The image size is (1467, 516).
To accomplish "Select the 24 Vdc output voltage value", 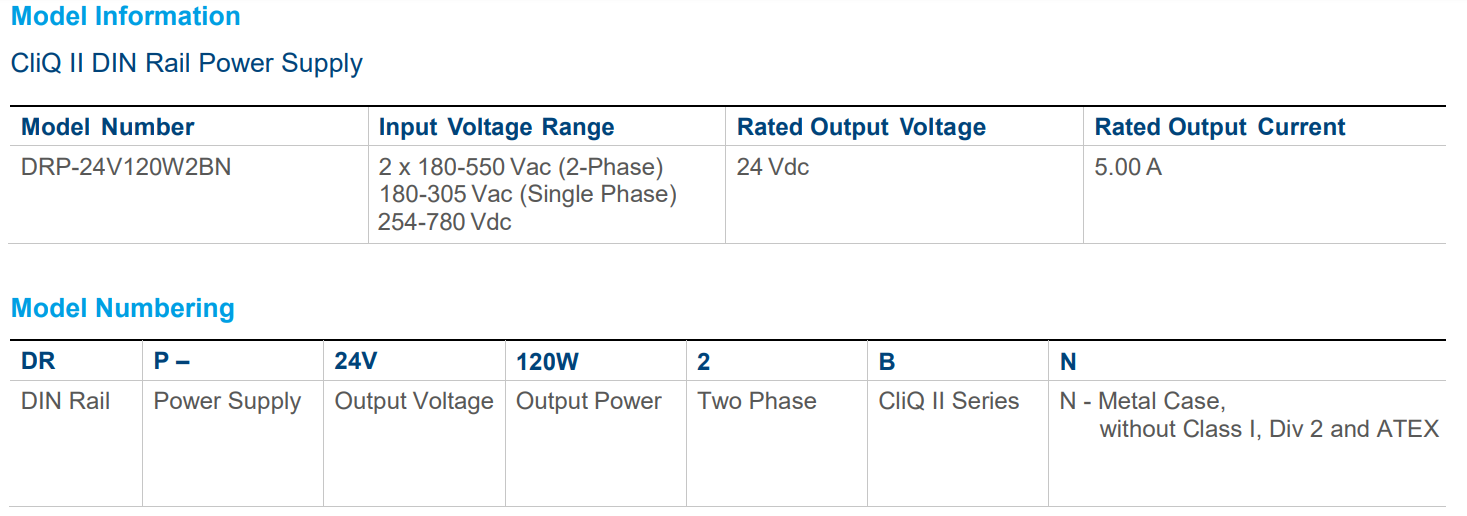I will pos(773,167).
